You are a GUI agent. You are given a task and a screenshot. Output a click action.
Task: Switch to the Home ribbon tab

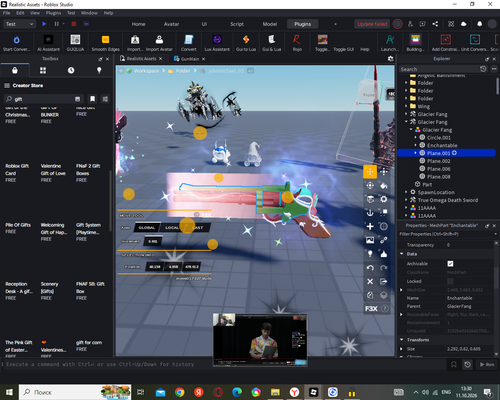pos(138,24)
